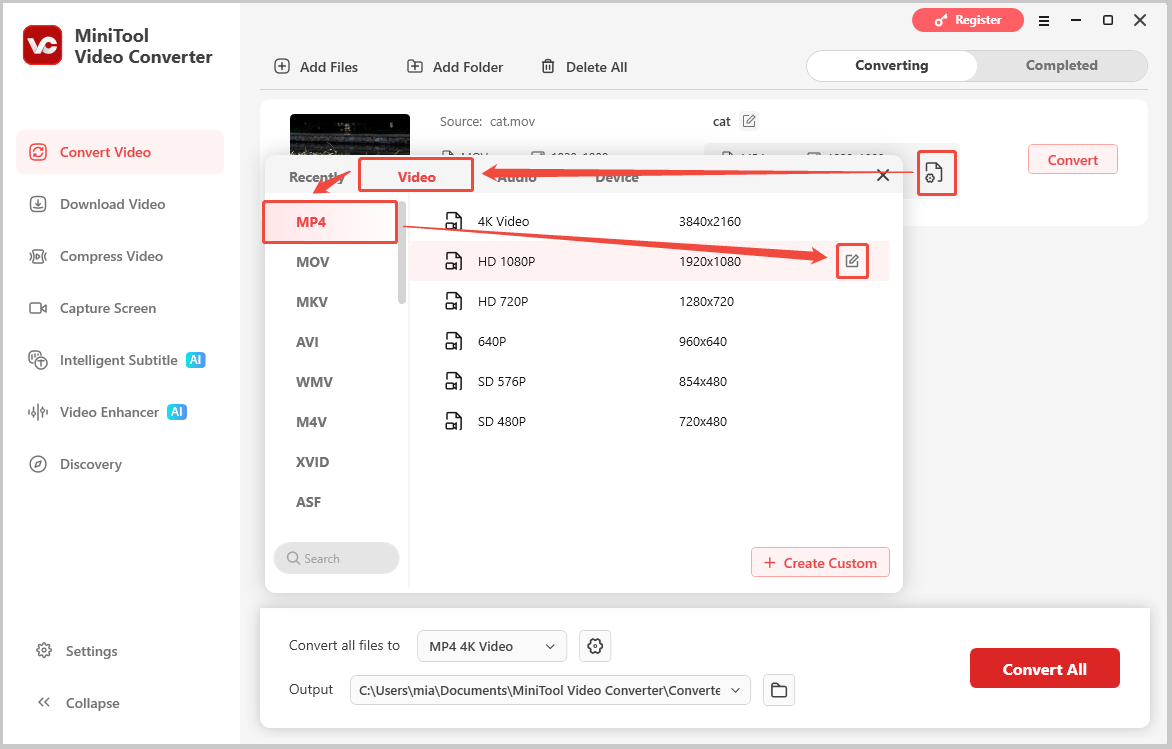1172x749 pixels.
Task: Click Delete All in the toolbar
Action: pyautogui.click(x=584, y=67)
